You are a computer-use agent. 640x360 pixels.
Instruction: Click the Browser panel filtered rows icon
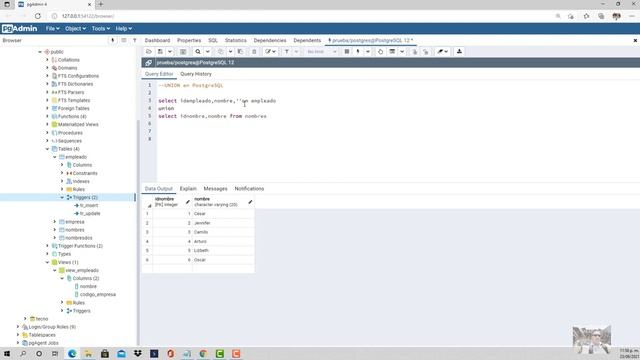pos(134,40)
